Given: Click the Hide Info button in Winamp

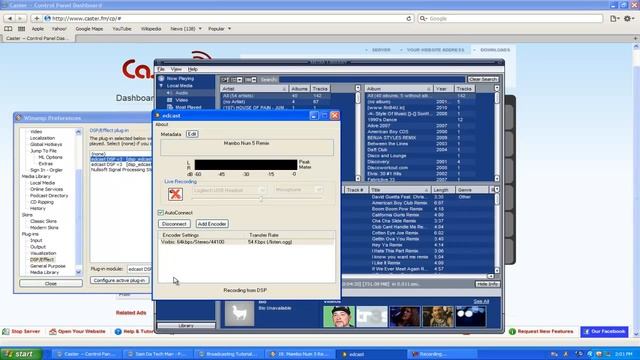Looking at the screenshot, I should [x=487, y=284].
